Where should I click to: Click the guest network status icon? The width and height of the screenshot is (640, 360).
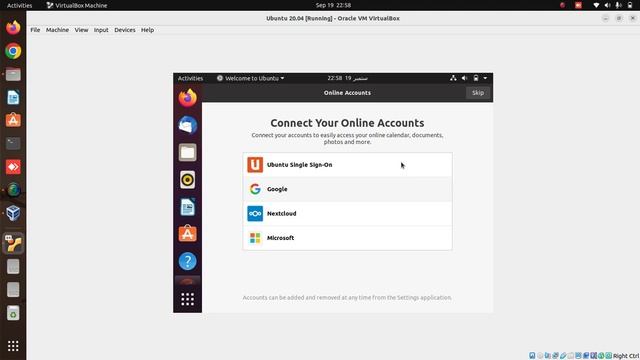(x=453, y=78)
